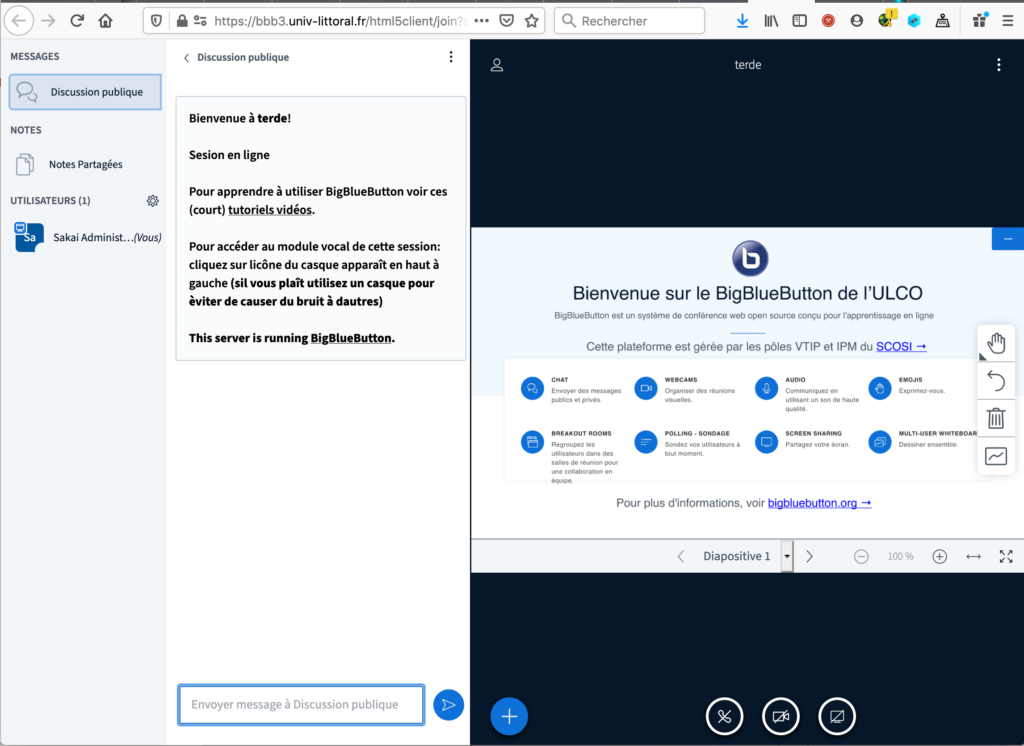
Task: Zoom in the slide with plus button
Action: coord(939,557)
